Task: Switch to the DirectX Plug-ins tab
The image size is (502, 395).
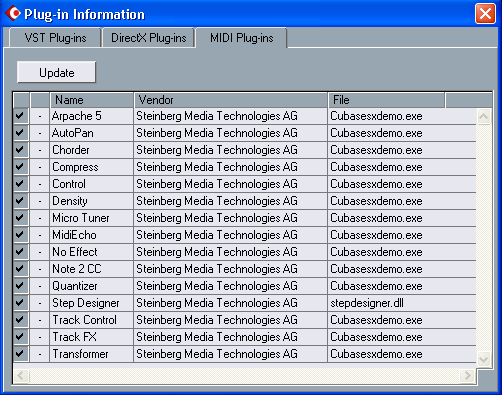Action: pyautogui.click(x=149, y=38)
